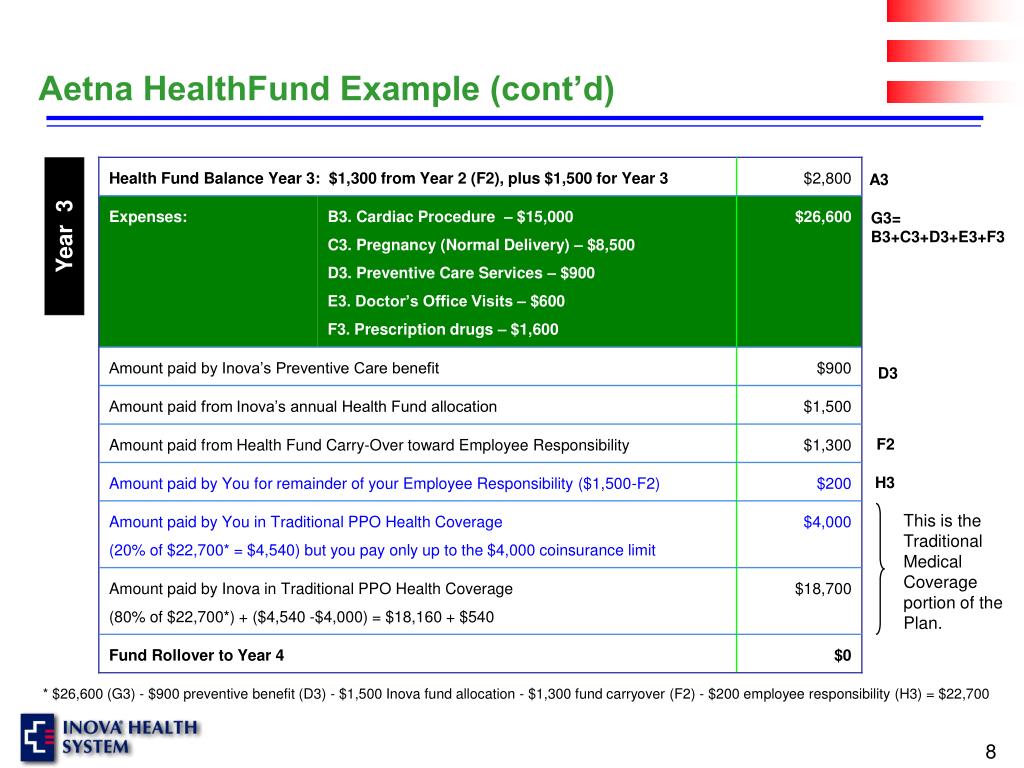Select 'Health Fund Balance Year 3' row text

[389, 178]
